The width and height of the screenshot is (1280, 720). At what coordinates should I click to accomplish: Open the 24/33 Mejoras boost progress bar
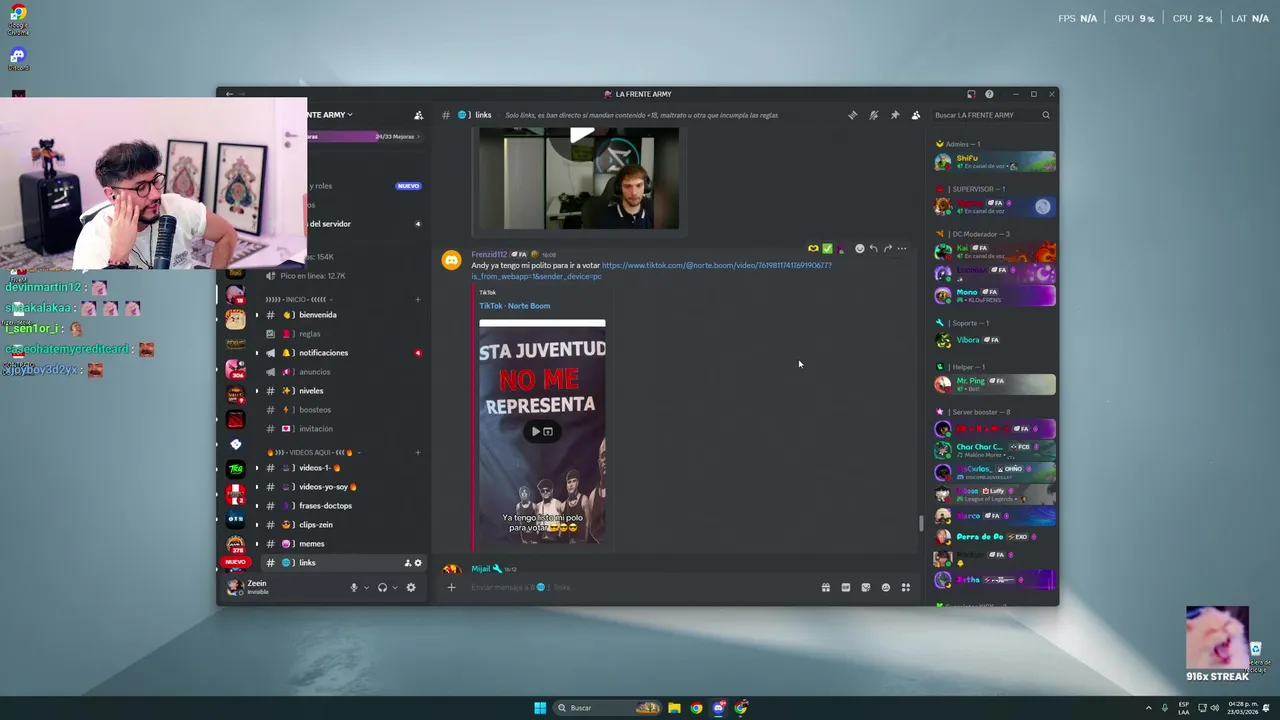point(365,136)
